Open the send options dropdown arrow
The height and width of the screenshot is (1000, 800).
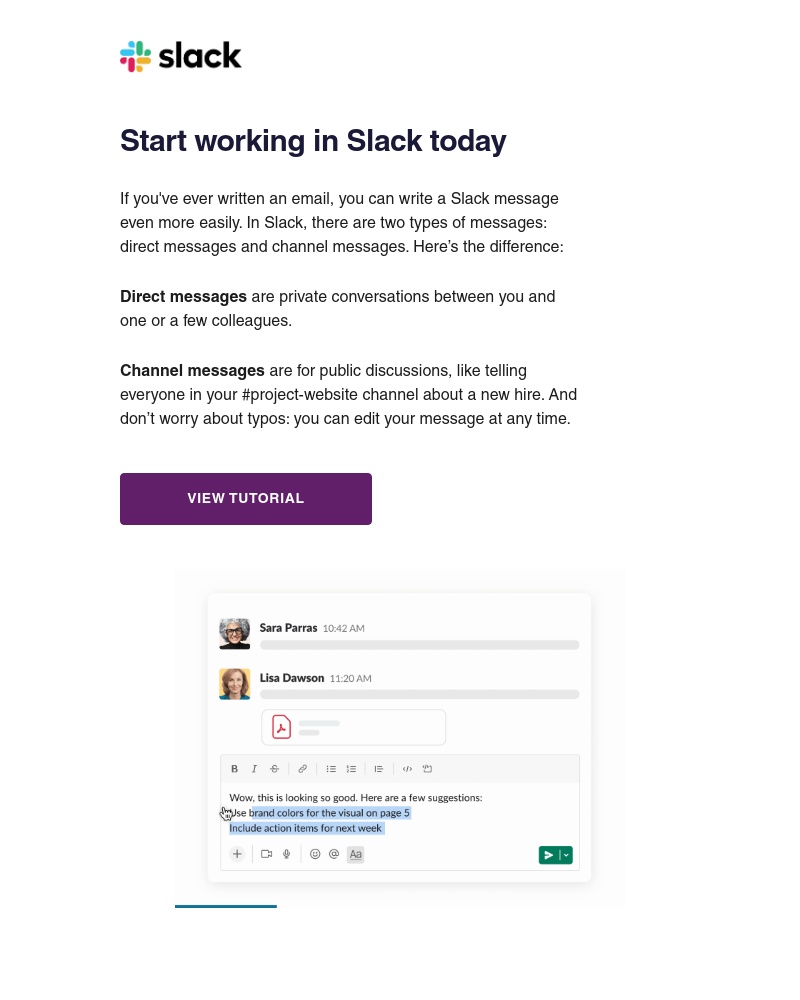[x=565, y=855]
